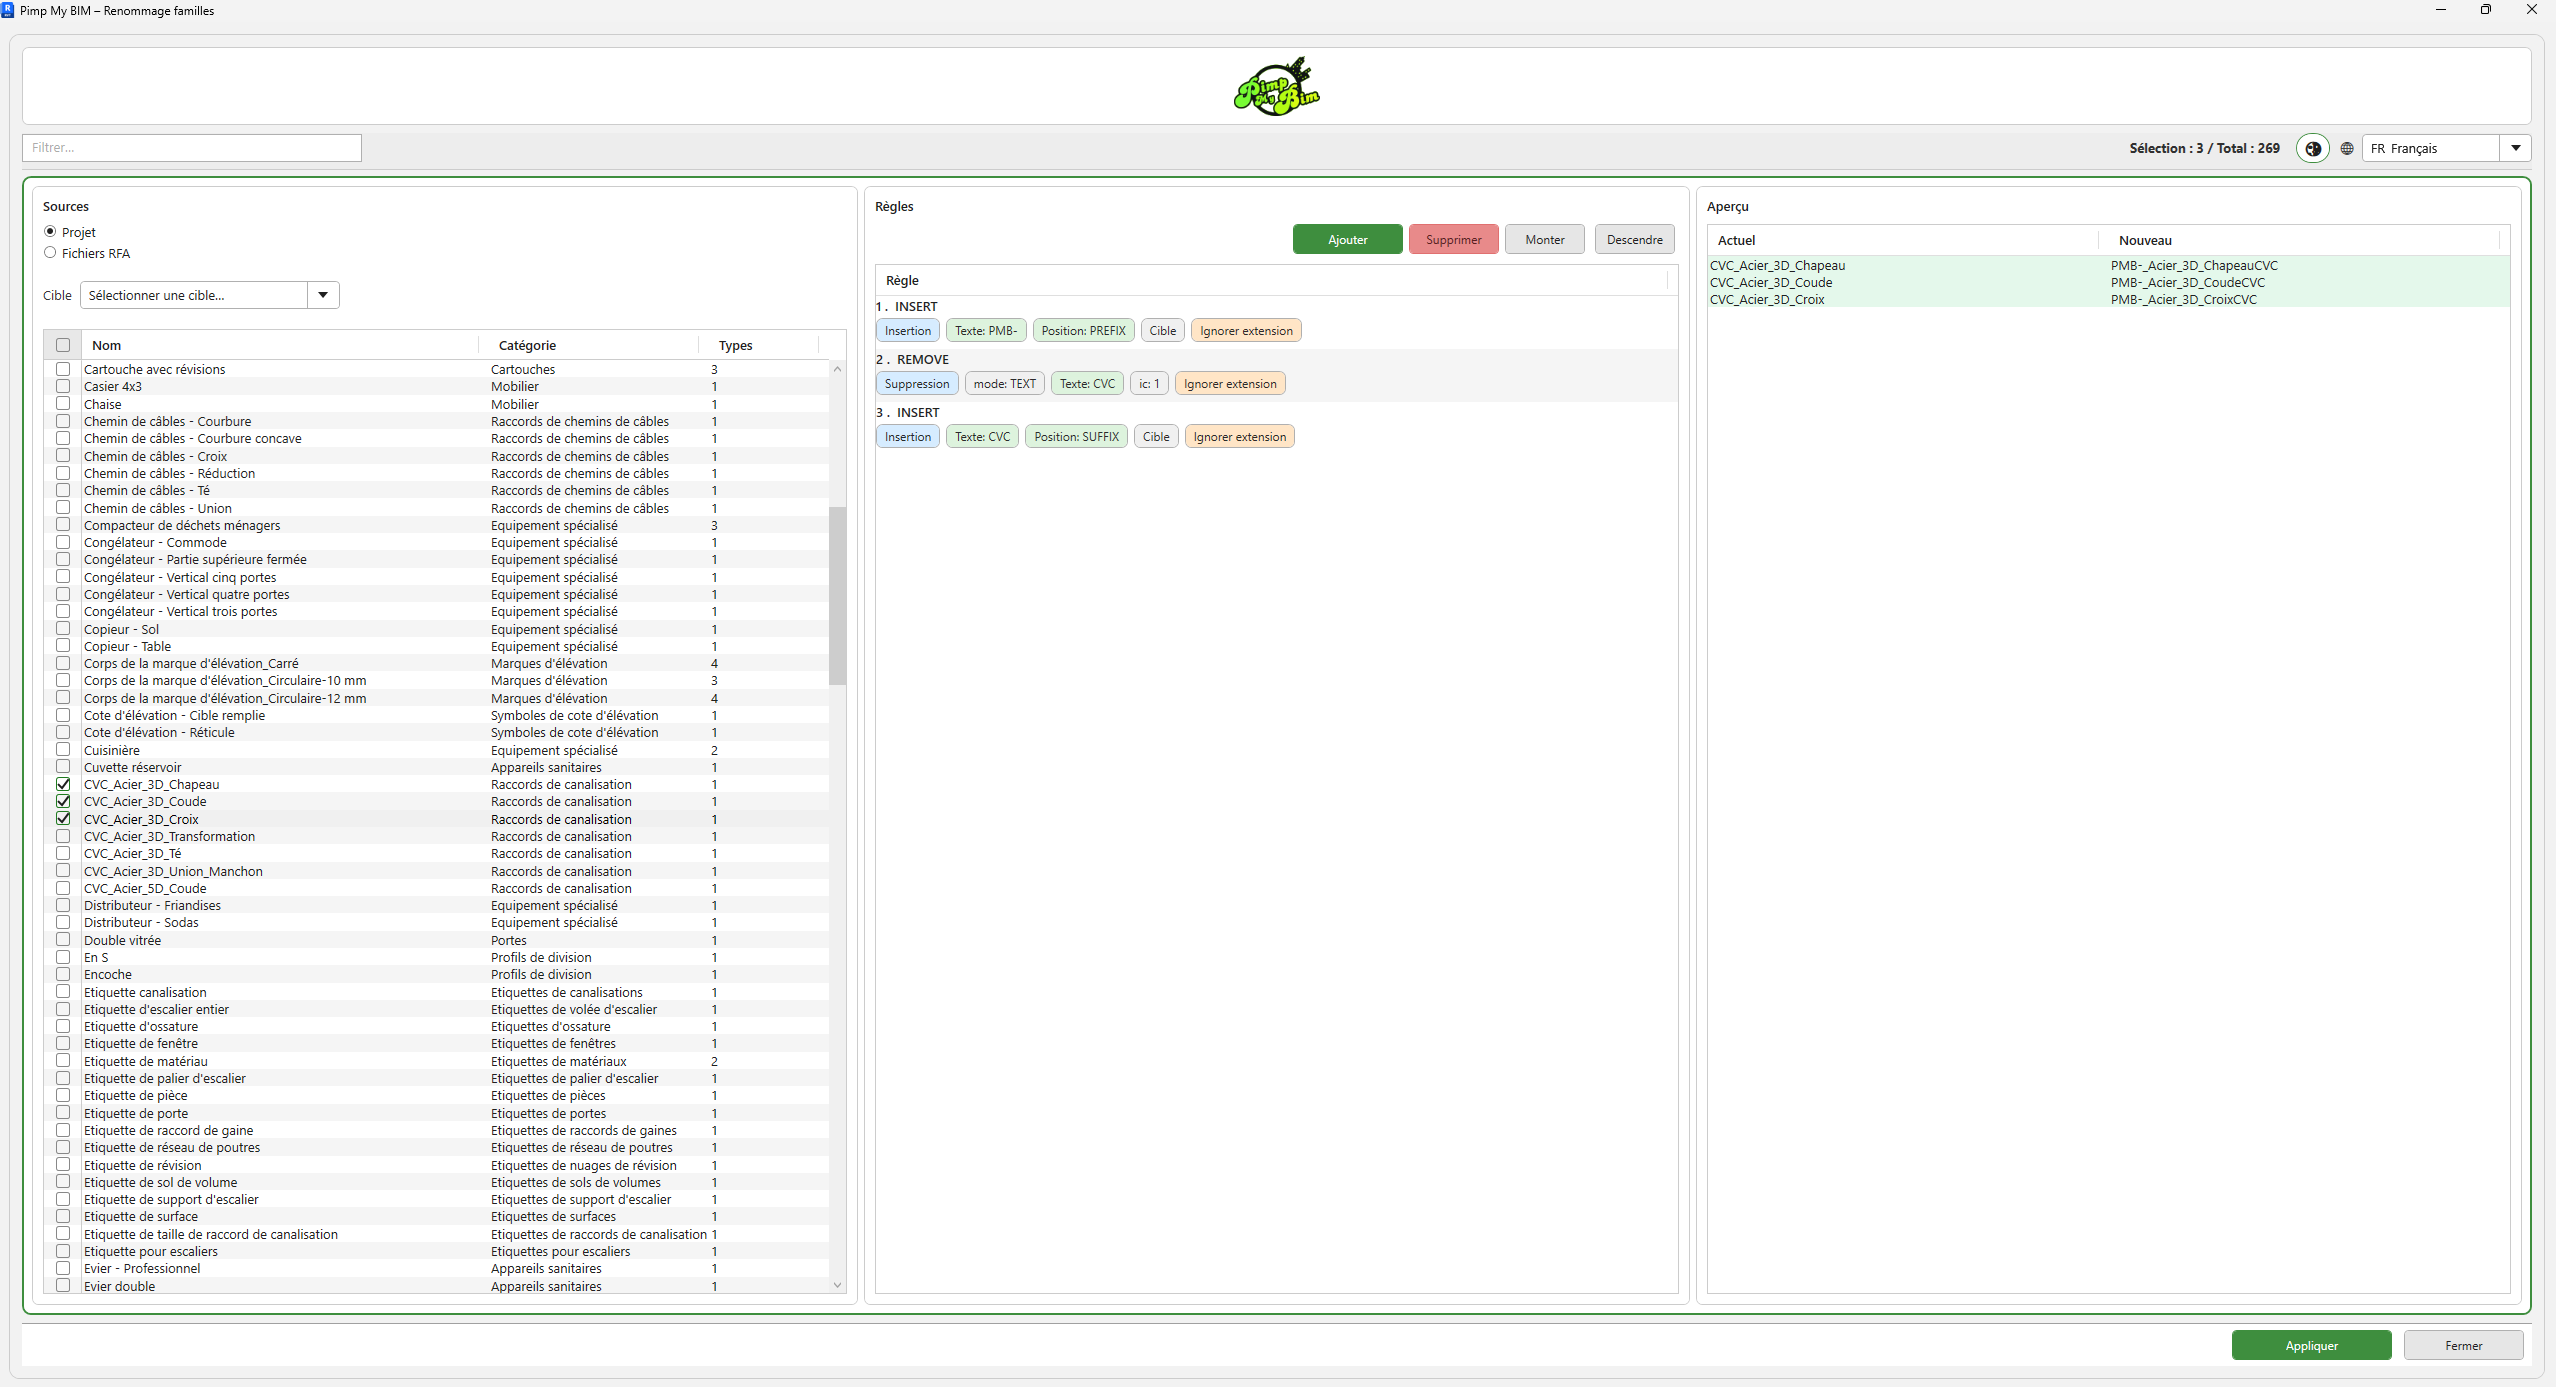Click the globe language icon
The width and height of the screenshot is (2556, 1387).
(x=2347, y=148)
